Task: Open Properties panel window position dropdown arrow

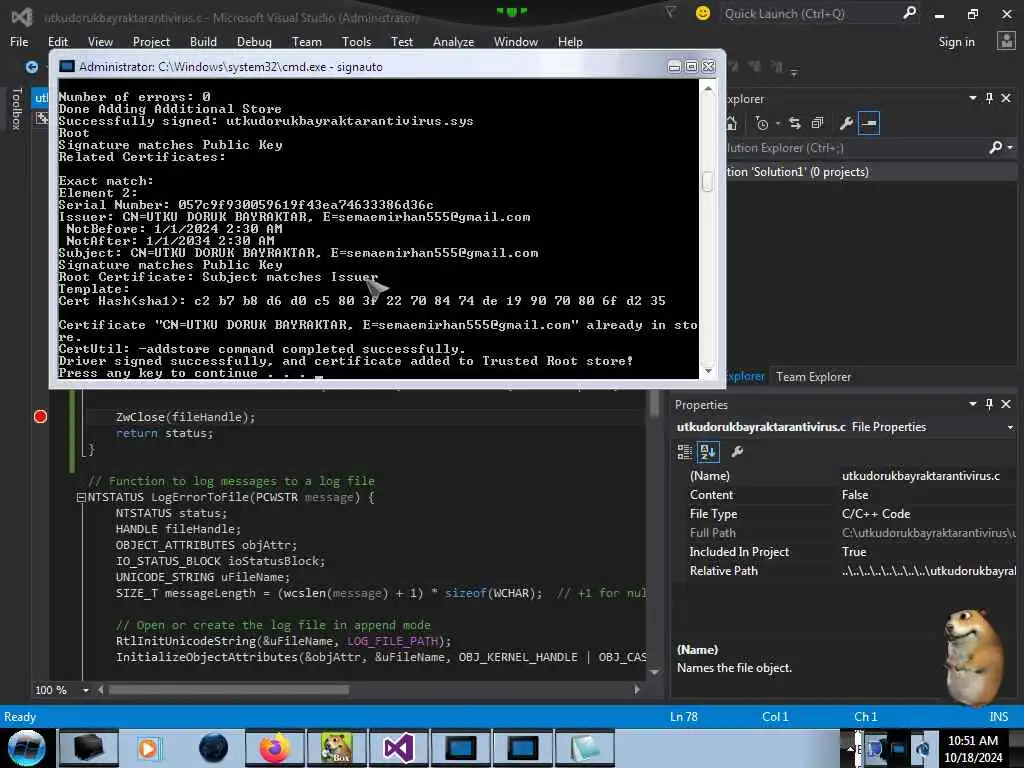Action: (972, 404)
